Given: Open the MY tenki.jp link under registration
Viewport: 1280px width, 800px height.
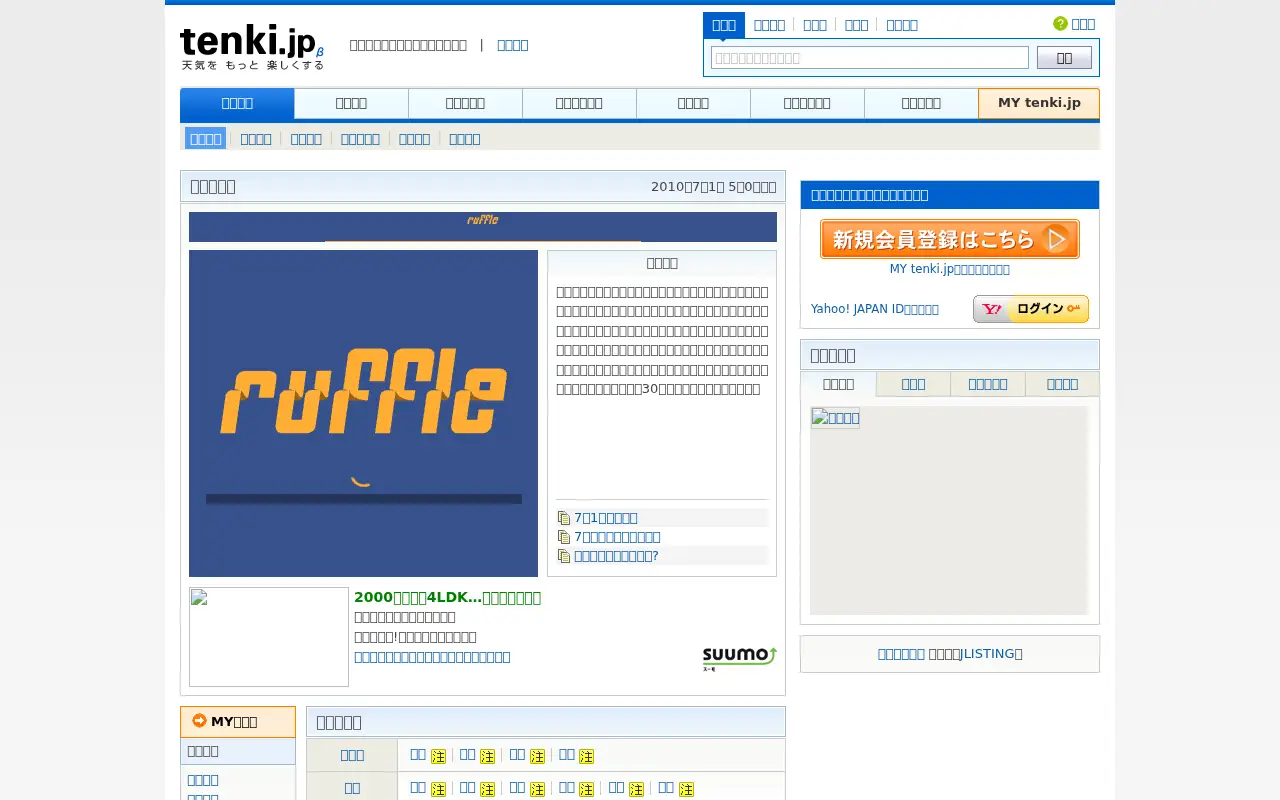Looking at the screenshot, I should click(x=950, y=269).
